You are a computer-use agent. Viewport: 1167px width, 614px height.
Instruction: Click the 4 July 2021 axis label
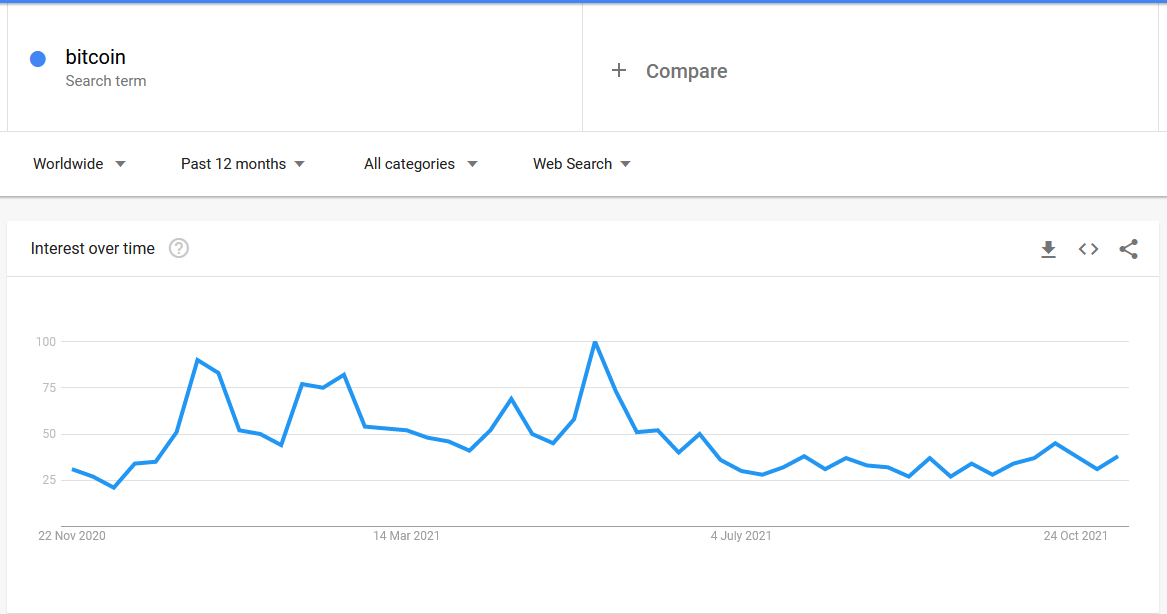[741, 536]
